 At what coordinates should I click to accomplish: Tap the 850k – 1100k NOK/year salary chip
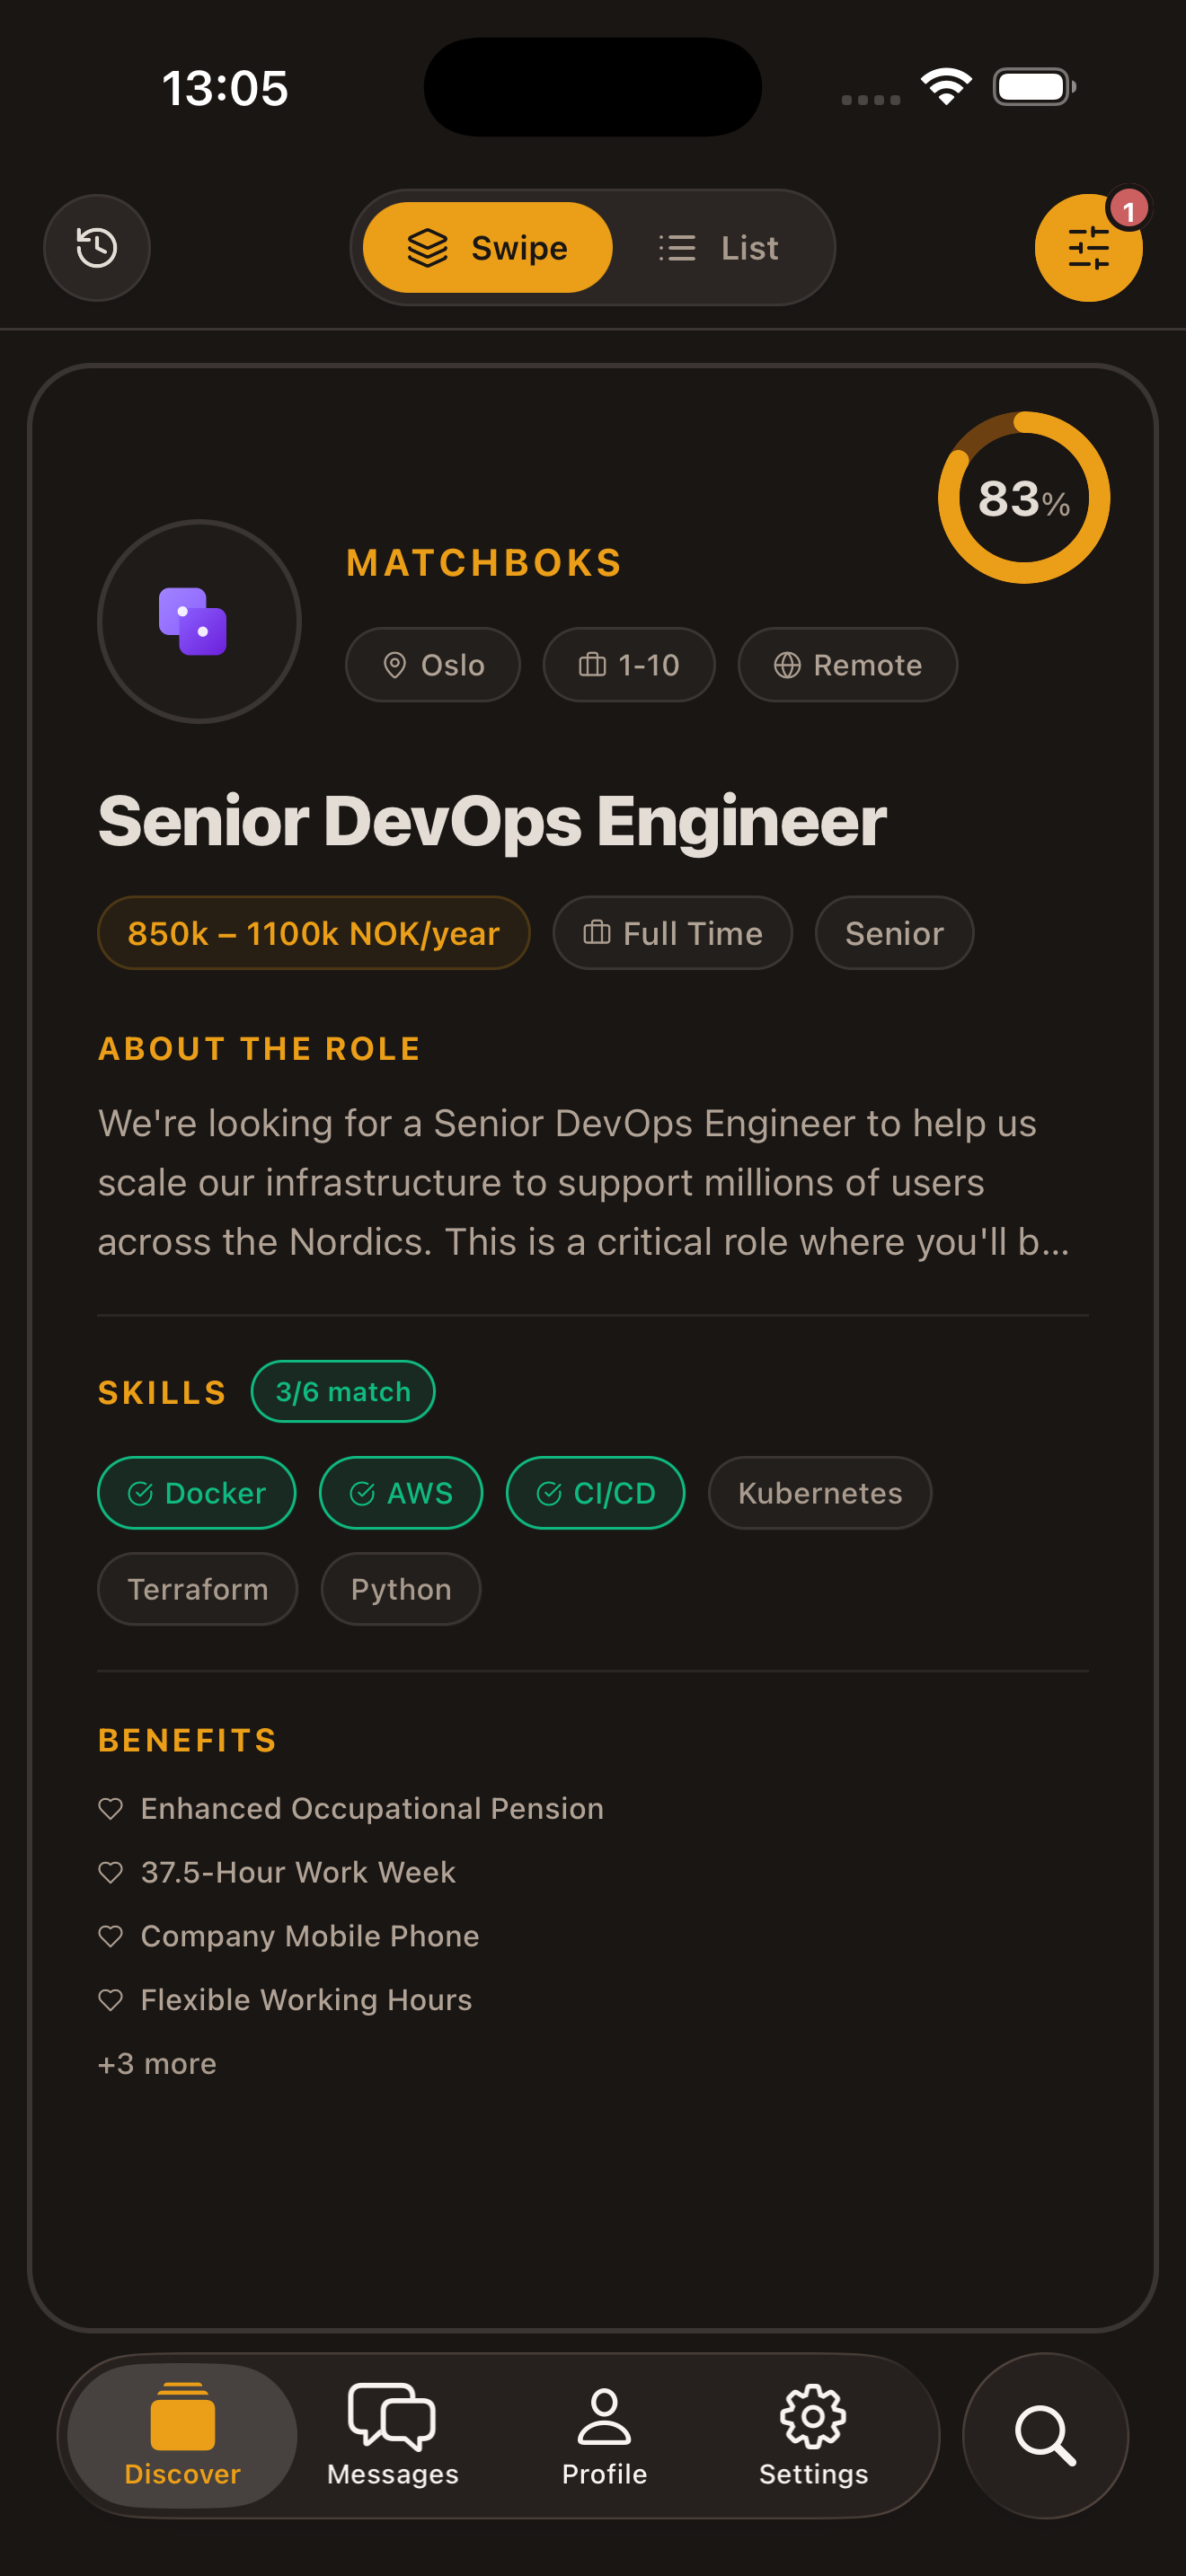(x=313, y=933)
